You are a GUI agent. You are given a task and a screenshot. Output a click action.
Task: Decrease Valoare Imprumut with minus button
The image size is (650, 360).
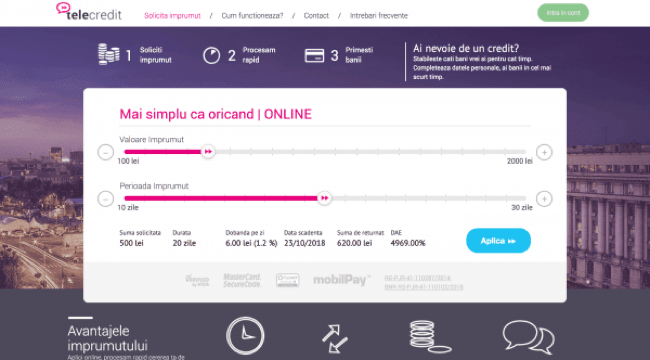pyautogui.click(x=106, y=152)
